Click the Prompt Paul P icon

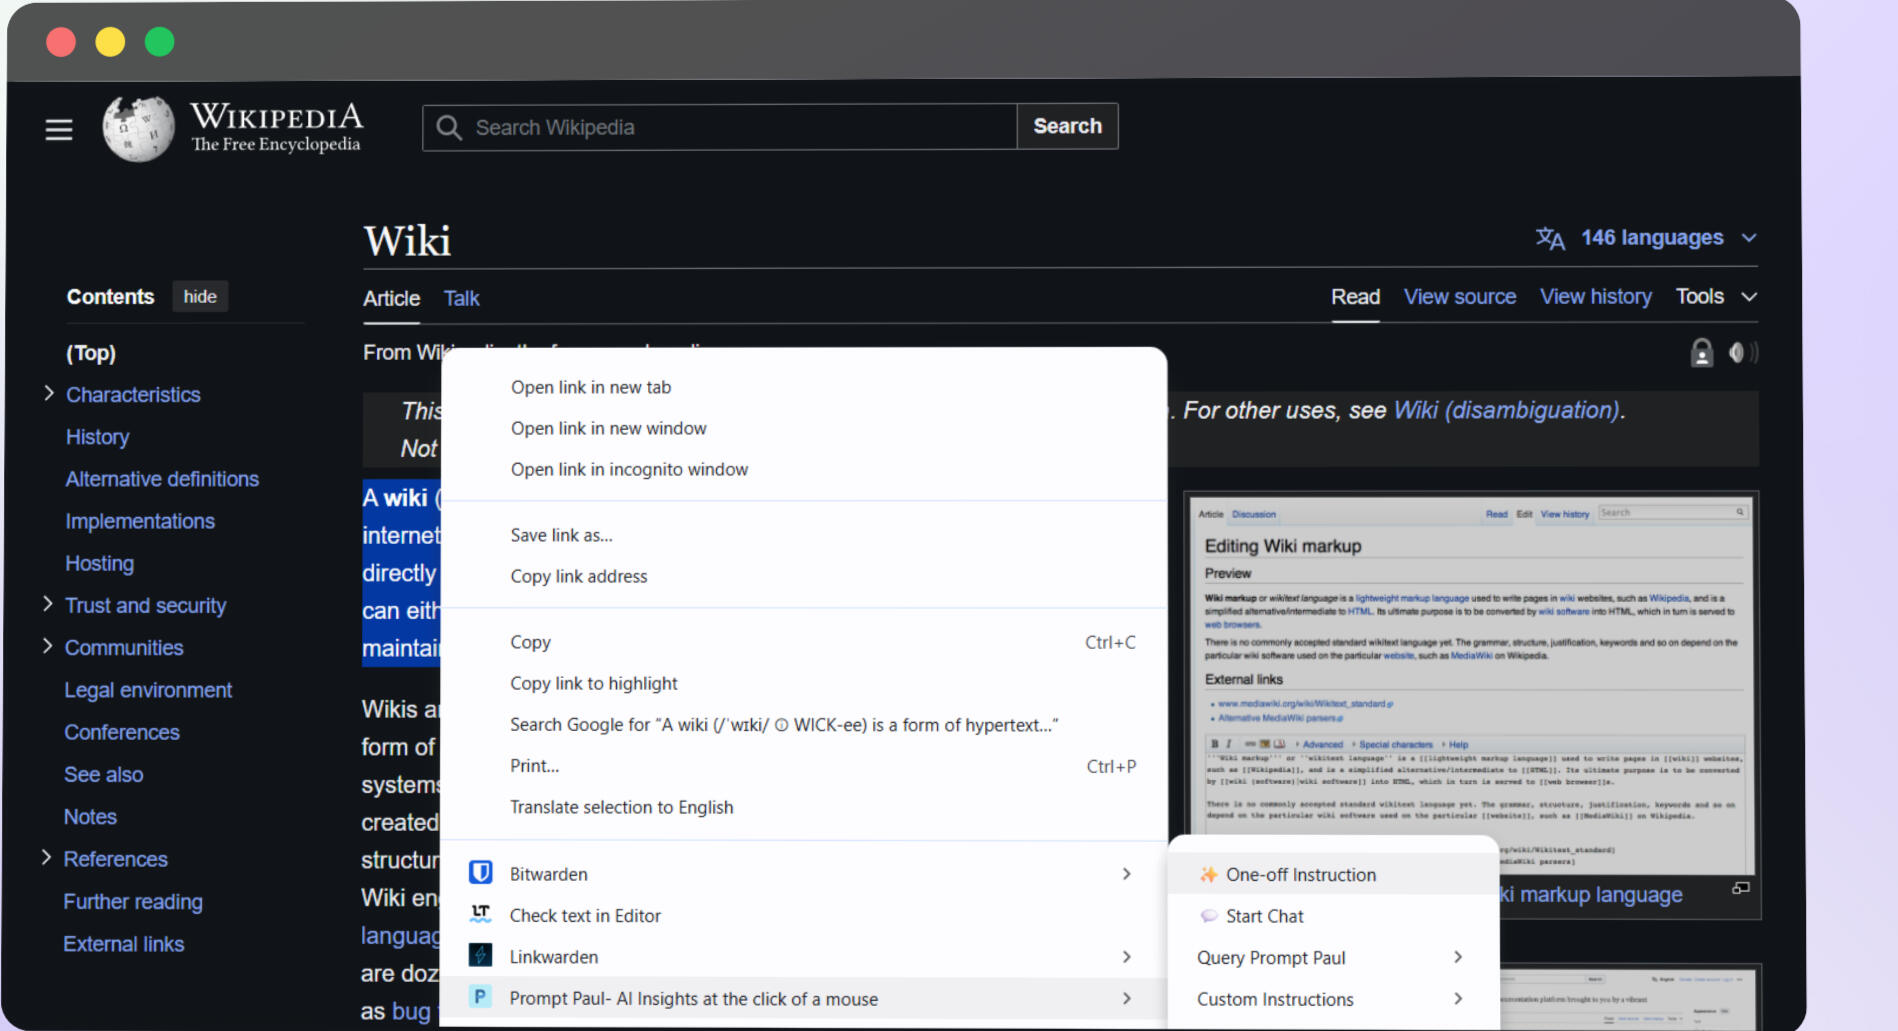point(480,997)
